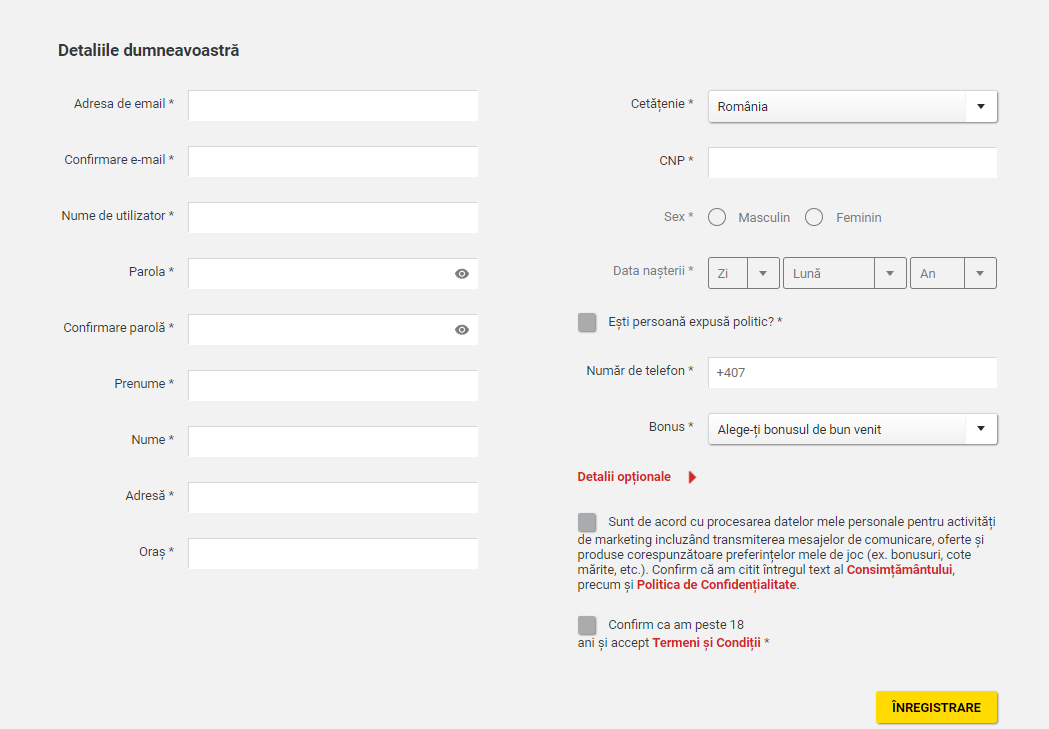Show password in Confirmare parolă field
Image resolution: width=1049 pixels, height=729 pixels.
click(462, 330)
